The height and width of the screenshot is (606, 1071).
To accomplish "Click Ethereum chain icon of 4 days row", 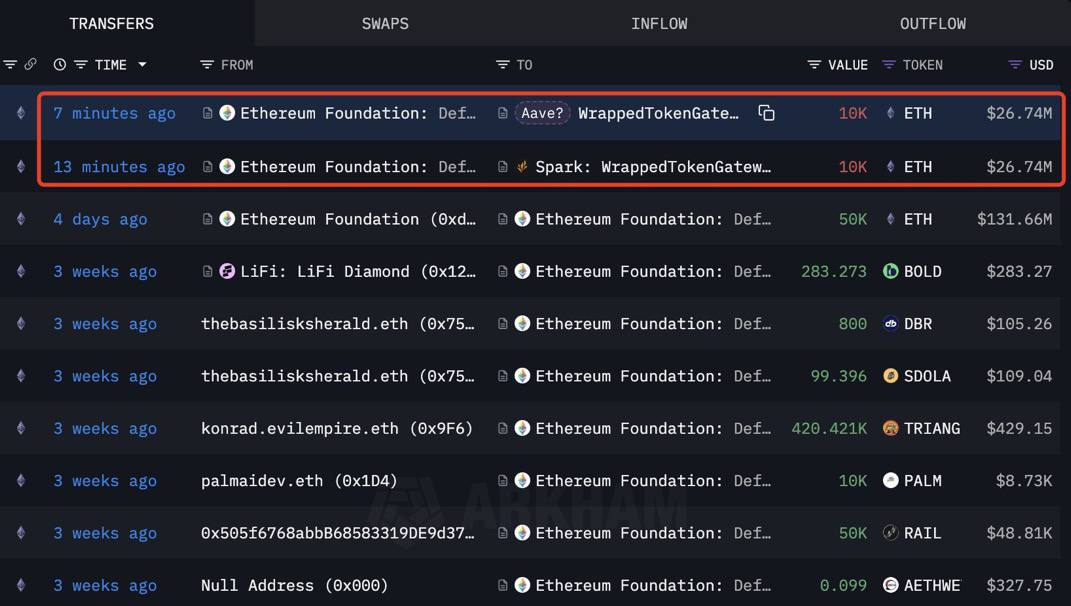I will pyautogui.click(x=21, y=219).
